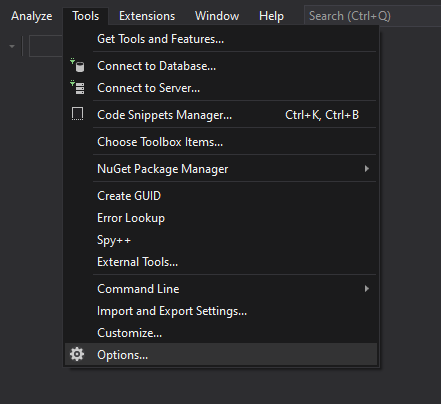Open the Window menu

217,16
